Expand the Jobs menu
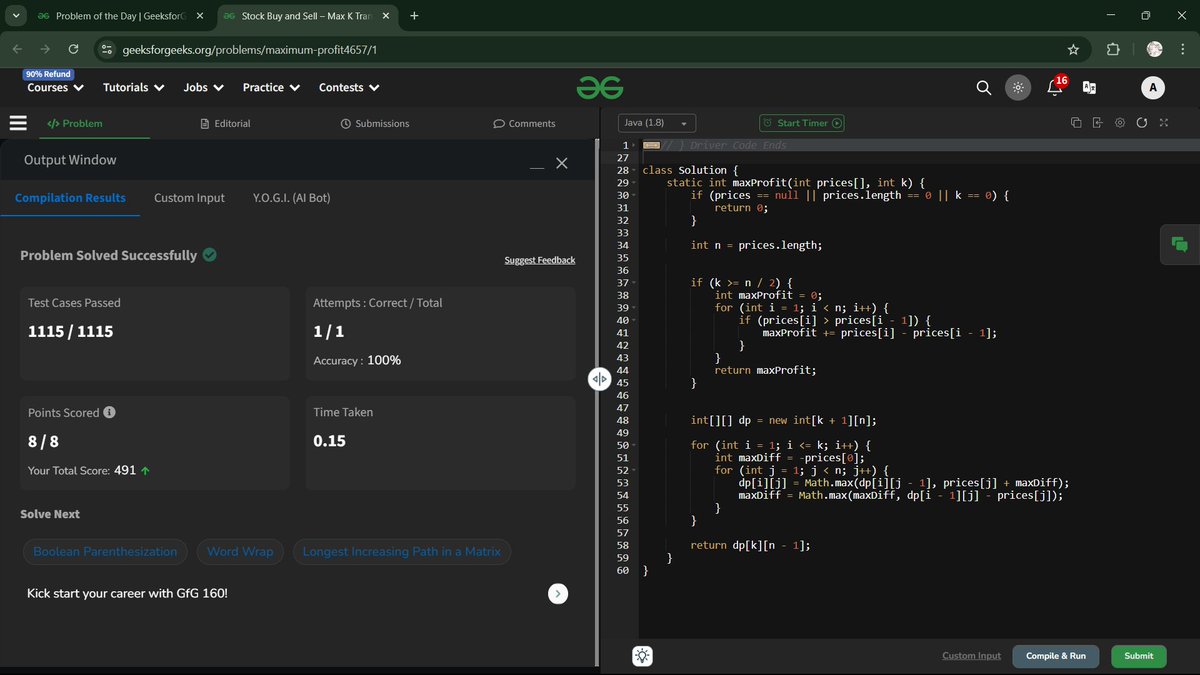Screen dimensions: 1200x675 click(203, 88)
